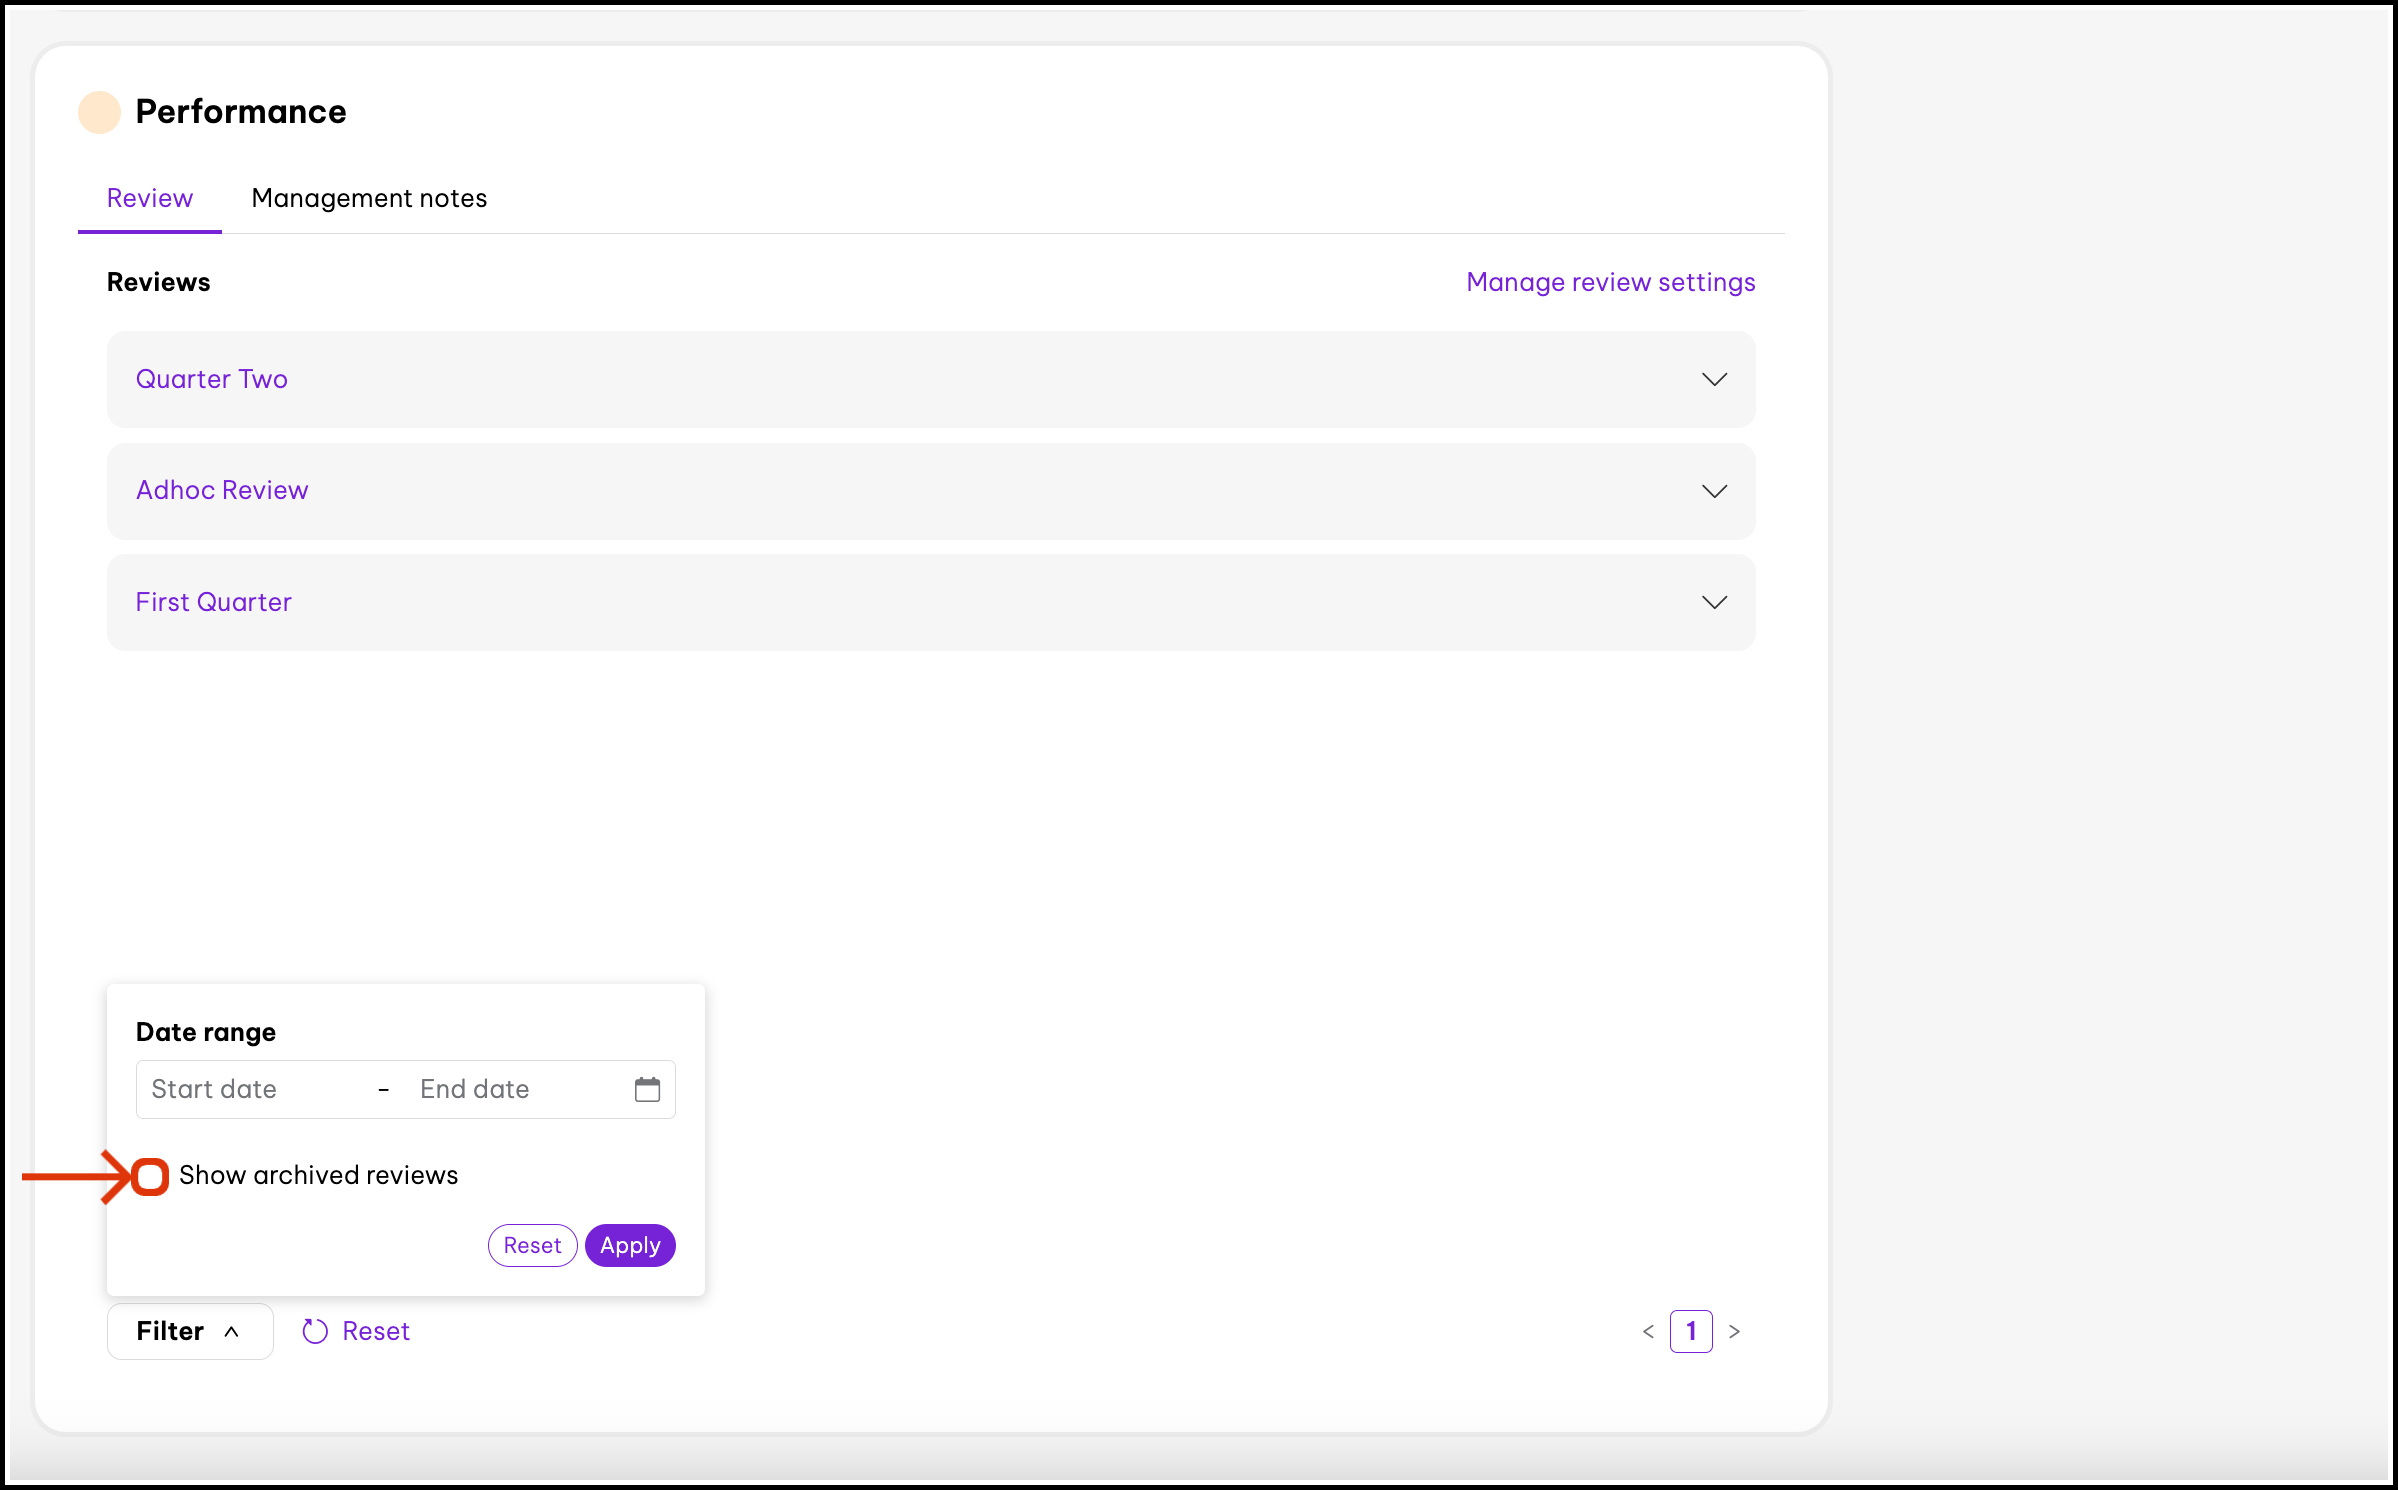Click the orange avatar circle beside Performance

pos(99,112)
